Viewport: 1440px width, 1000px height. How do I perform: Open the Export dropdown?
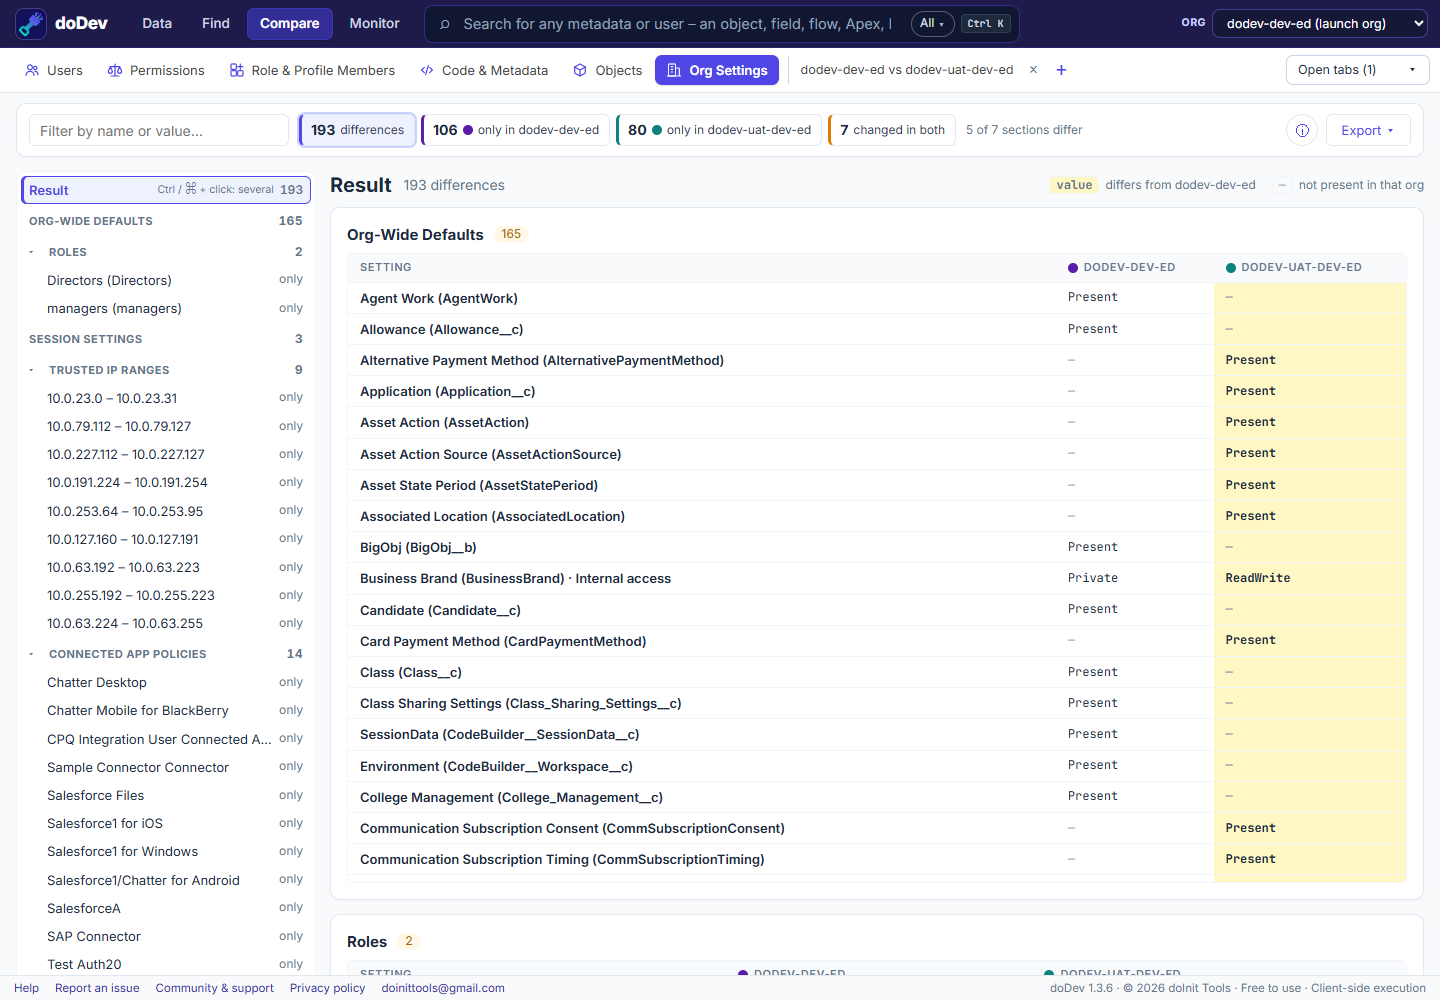tap(1368, 130)
